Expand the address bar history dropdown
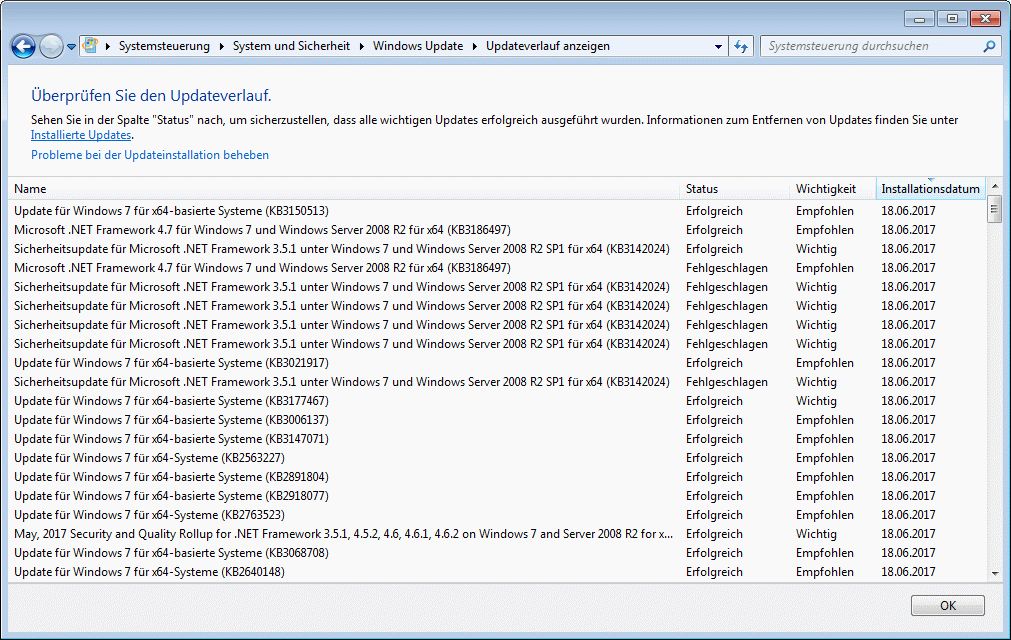Image resolution: width=1011 pixels, height=640 pixels. coord(719,47)
